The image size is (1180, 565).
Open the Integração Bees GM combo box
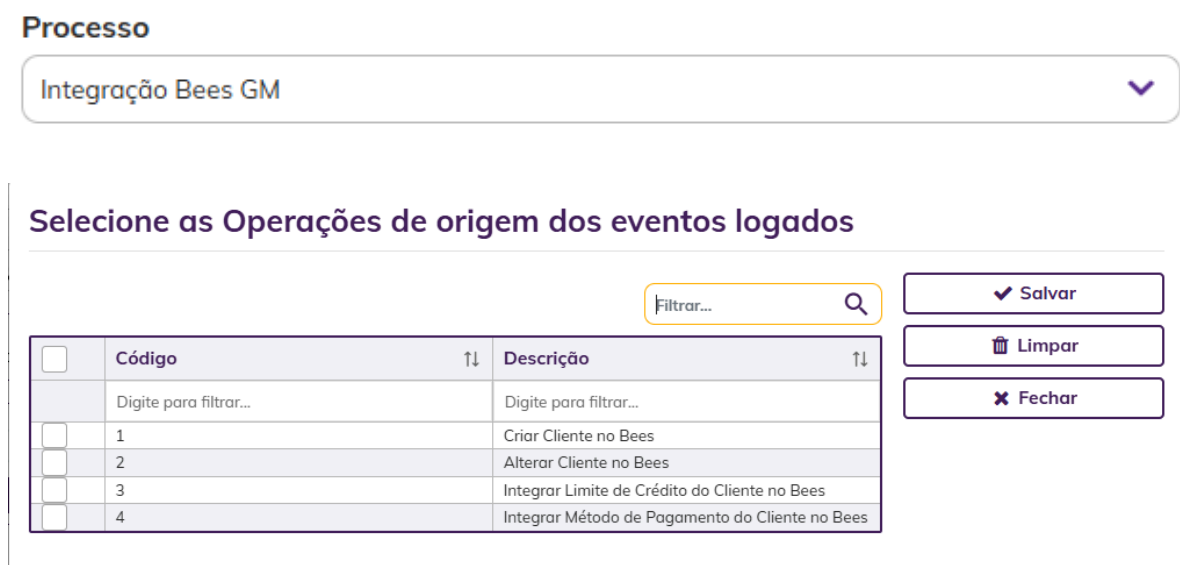600,89
